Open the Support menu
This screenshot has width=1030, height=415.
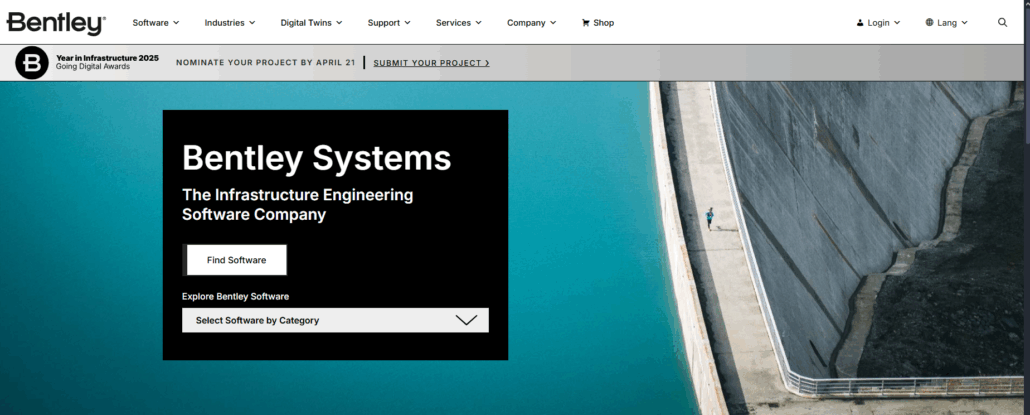pyautogui.click(x=389, y=22)
